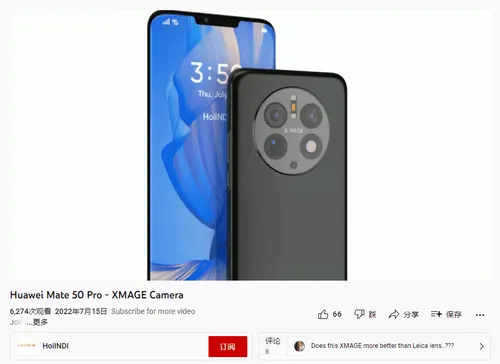
Task: Click the HoiINDI channel avatar
Action: point(27,346)
